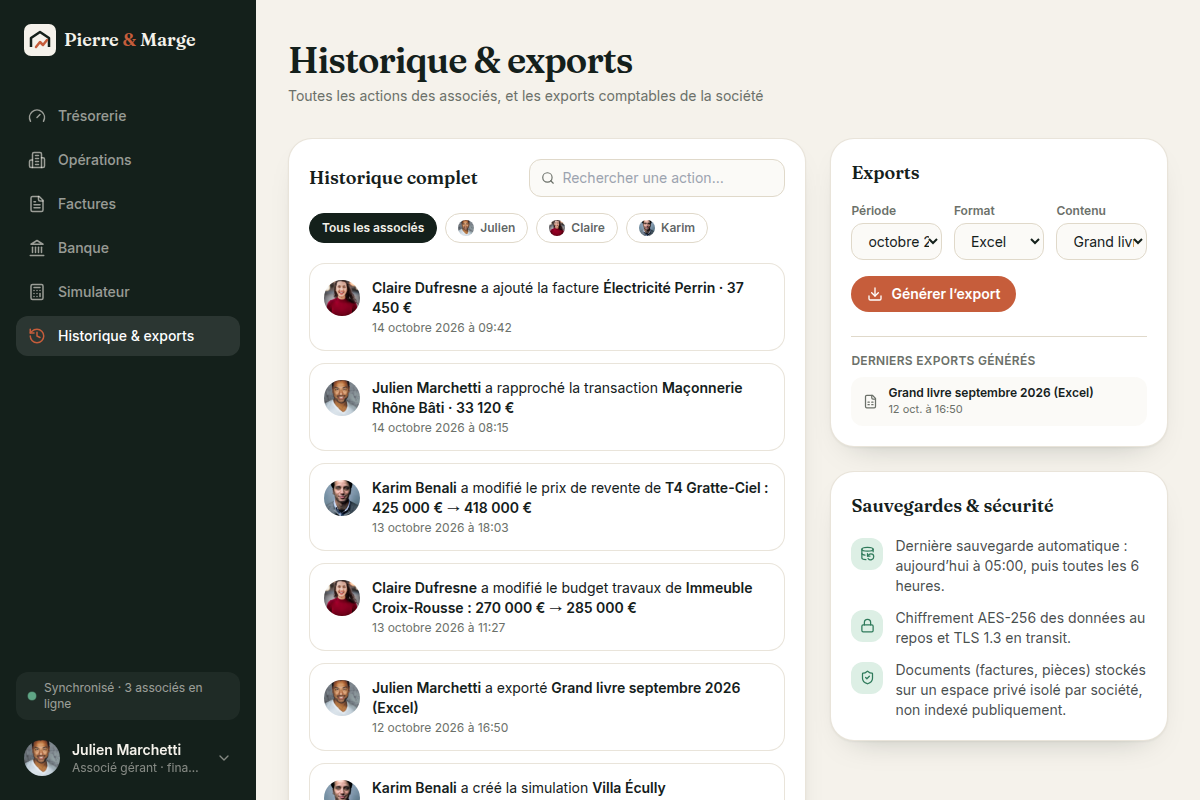Click the DERNIERS EXPORTS GÉNÉRÉS heading

point(943,361)
